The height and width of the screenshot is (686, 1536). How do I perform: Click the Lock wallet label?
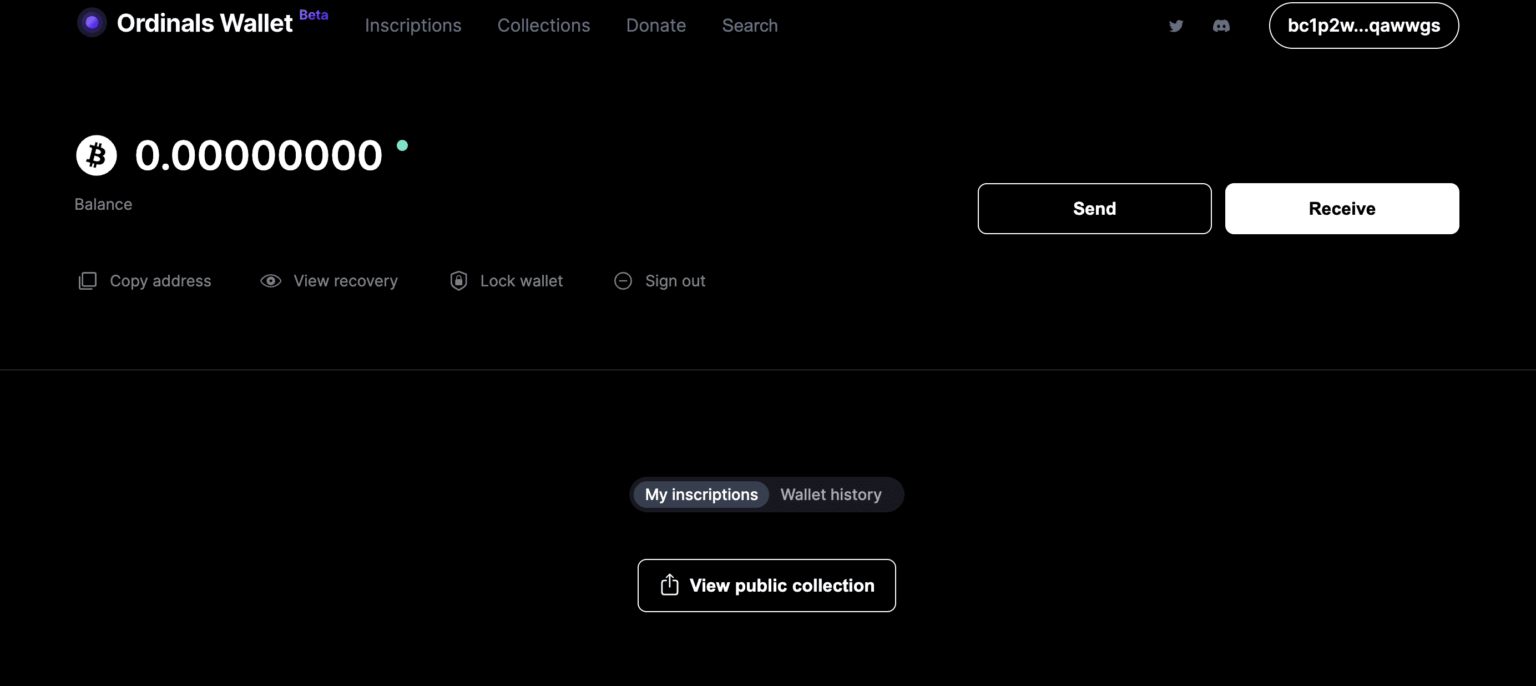[521, 281]
